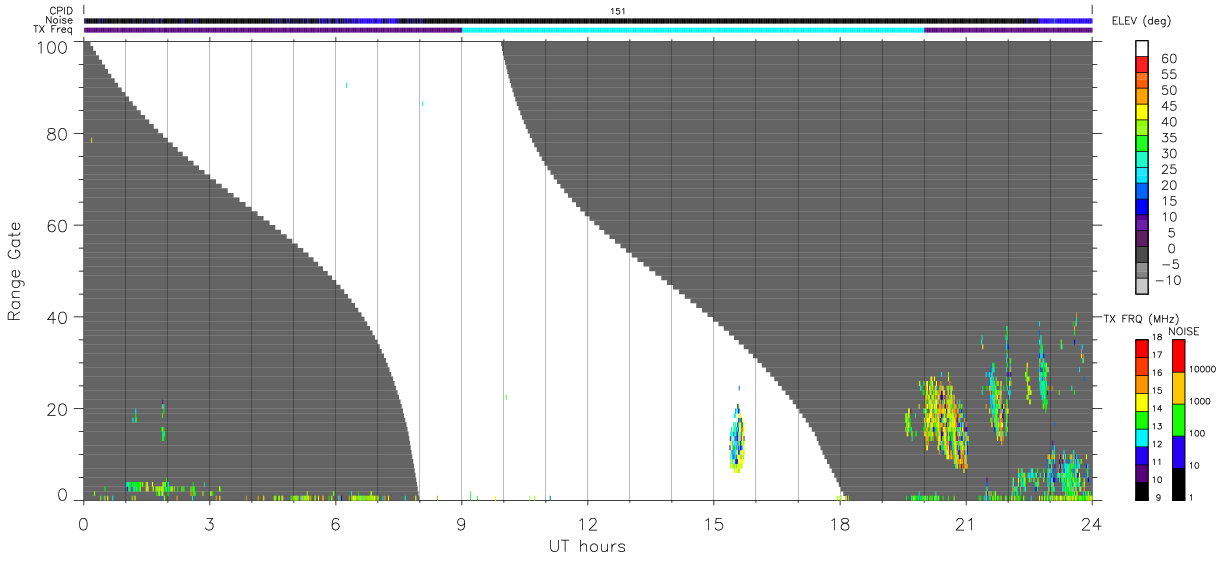Click the large orange echo cluster near 20.5 UT
Image resolution: width=1228 pixels, height=567 pixels.
point(945,422)
